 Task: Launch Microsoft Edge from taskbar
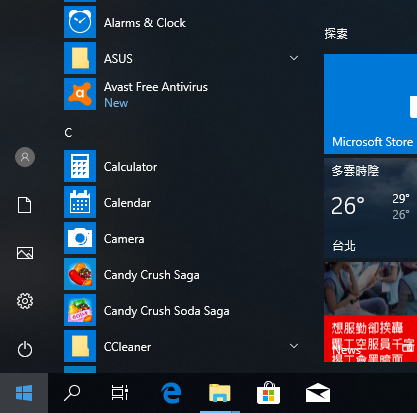[171, 393]
